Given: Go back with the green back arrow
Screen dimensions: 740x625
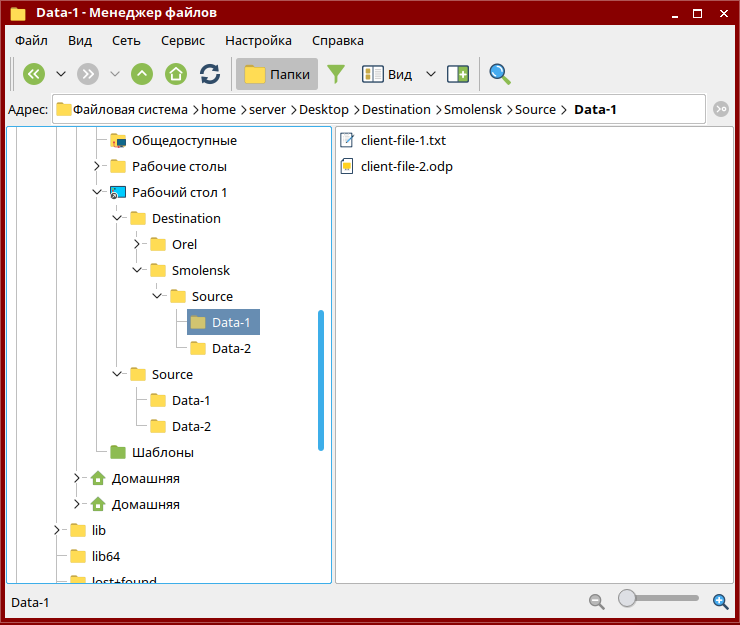Looking at the screenshot, I should (34, 74).
